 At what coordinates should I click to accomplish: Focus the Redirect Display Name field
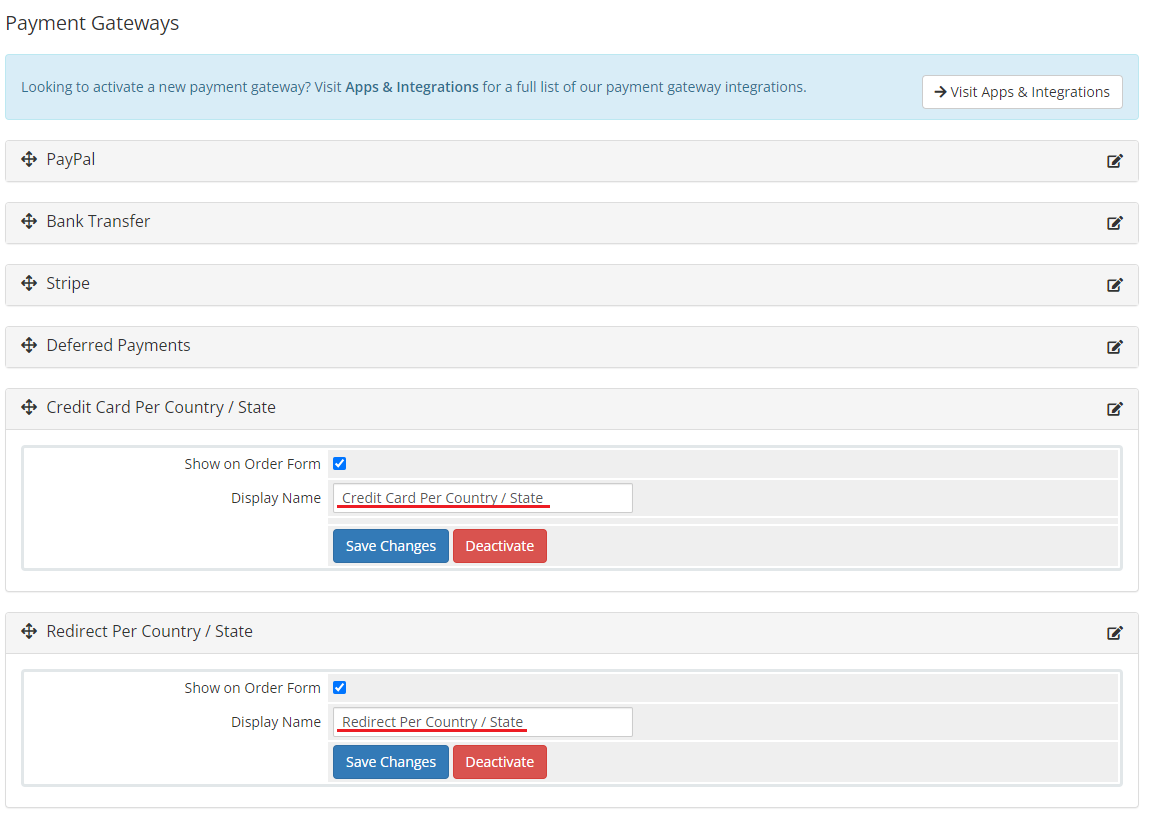tap(483, 722)
